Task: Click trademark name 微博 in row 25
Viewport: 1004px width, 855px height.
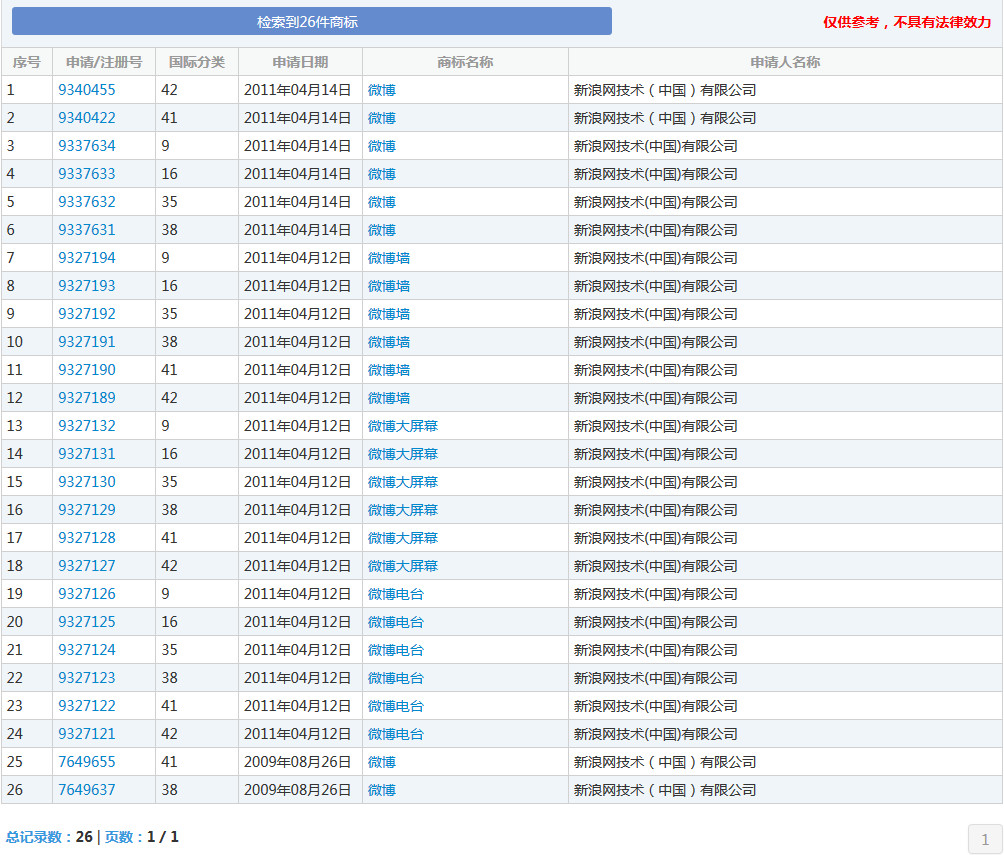Action: click(x=382, y=762)
